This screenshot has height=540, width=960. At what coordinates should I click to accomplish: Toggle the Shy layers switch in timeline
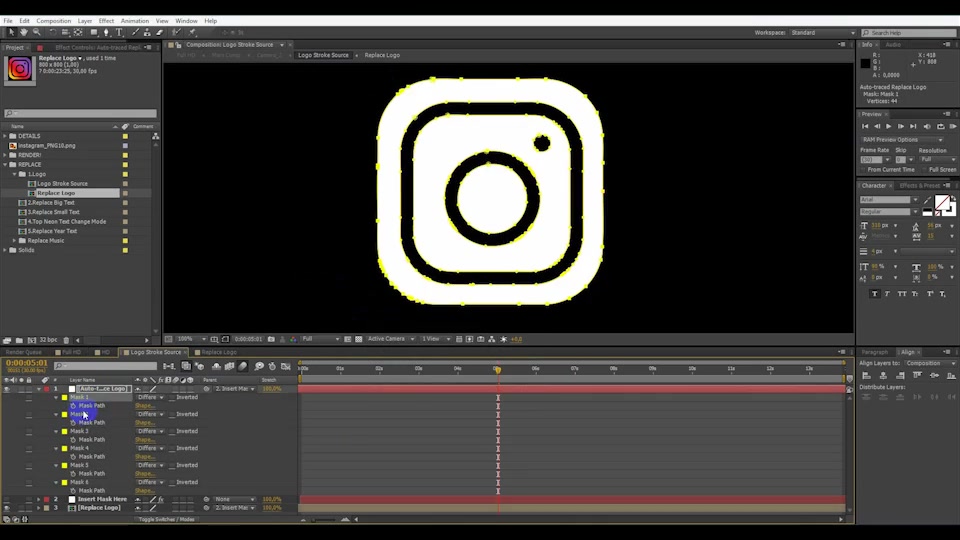(216, 366)
